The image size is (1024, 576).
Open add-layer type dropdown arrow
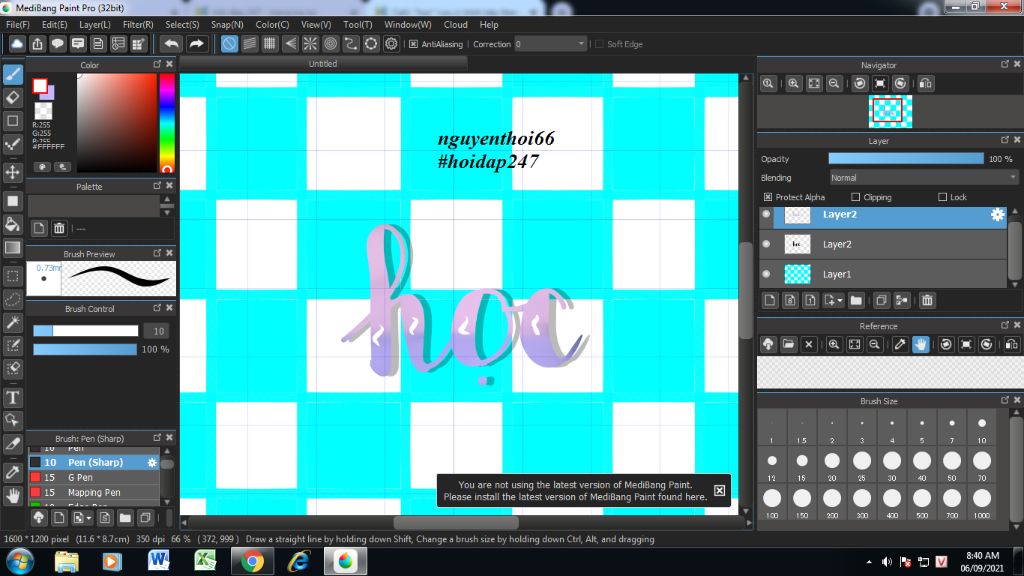tap(840, 300)
